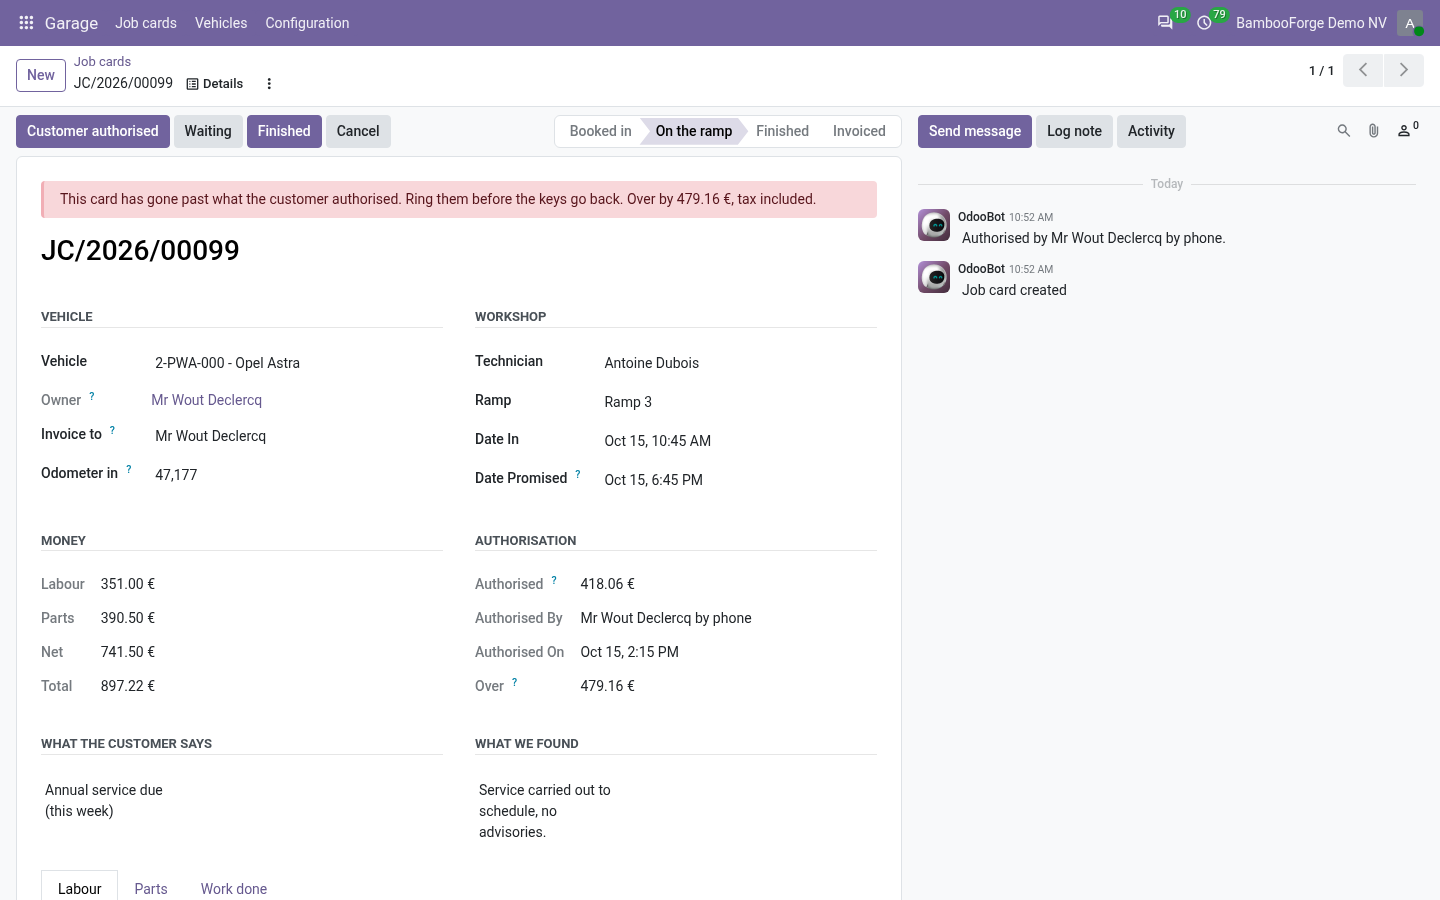The width and height of the screenshot is (1440, 900).
Task: Go to the next record arrow
Action: [x=1404, y=70]
